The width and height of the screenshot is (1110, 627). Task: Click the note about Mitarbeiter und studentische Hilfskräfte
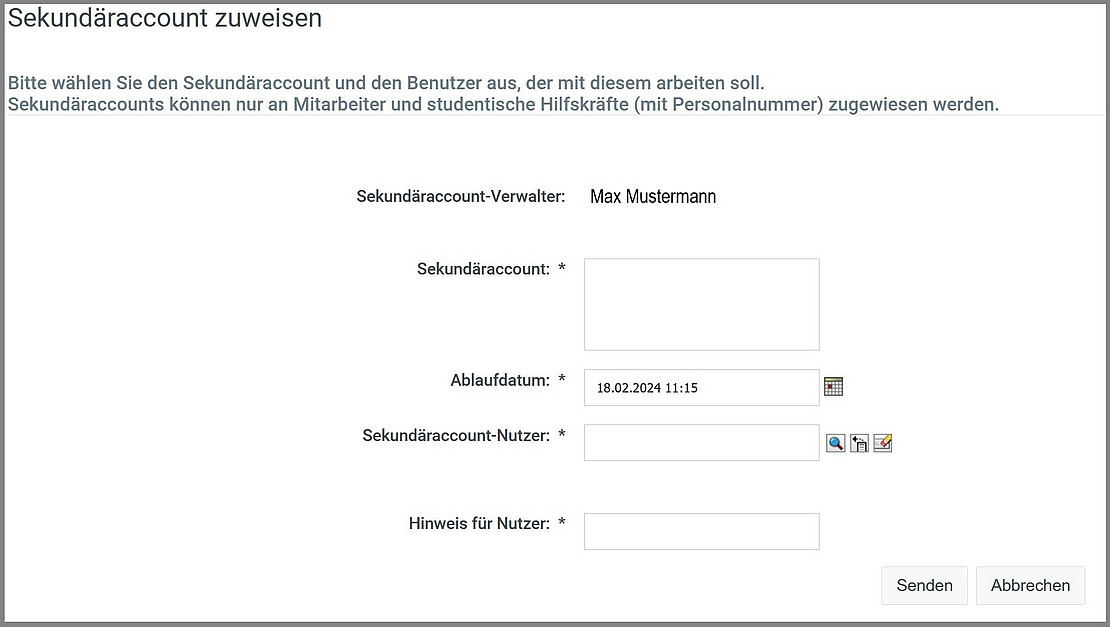point(503,104)
